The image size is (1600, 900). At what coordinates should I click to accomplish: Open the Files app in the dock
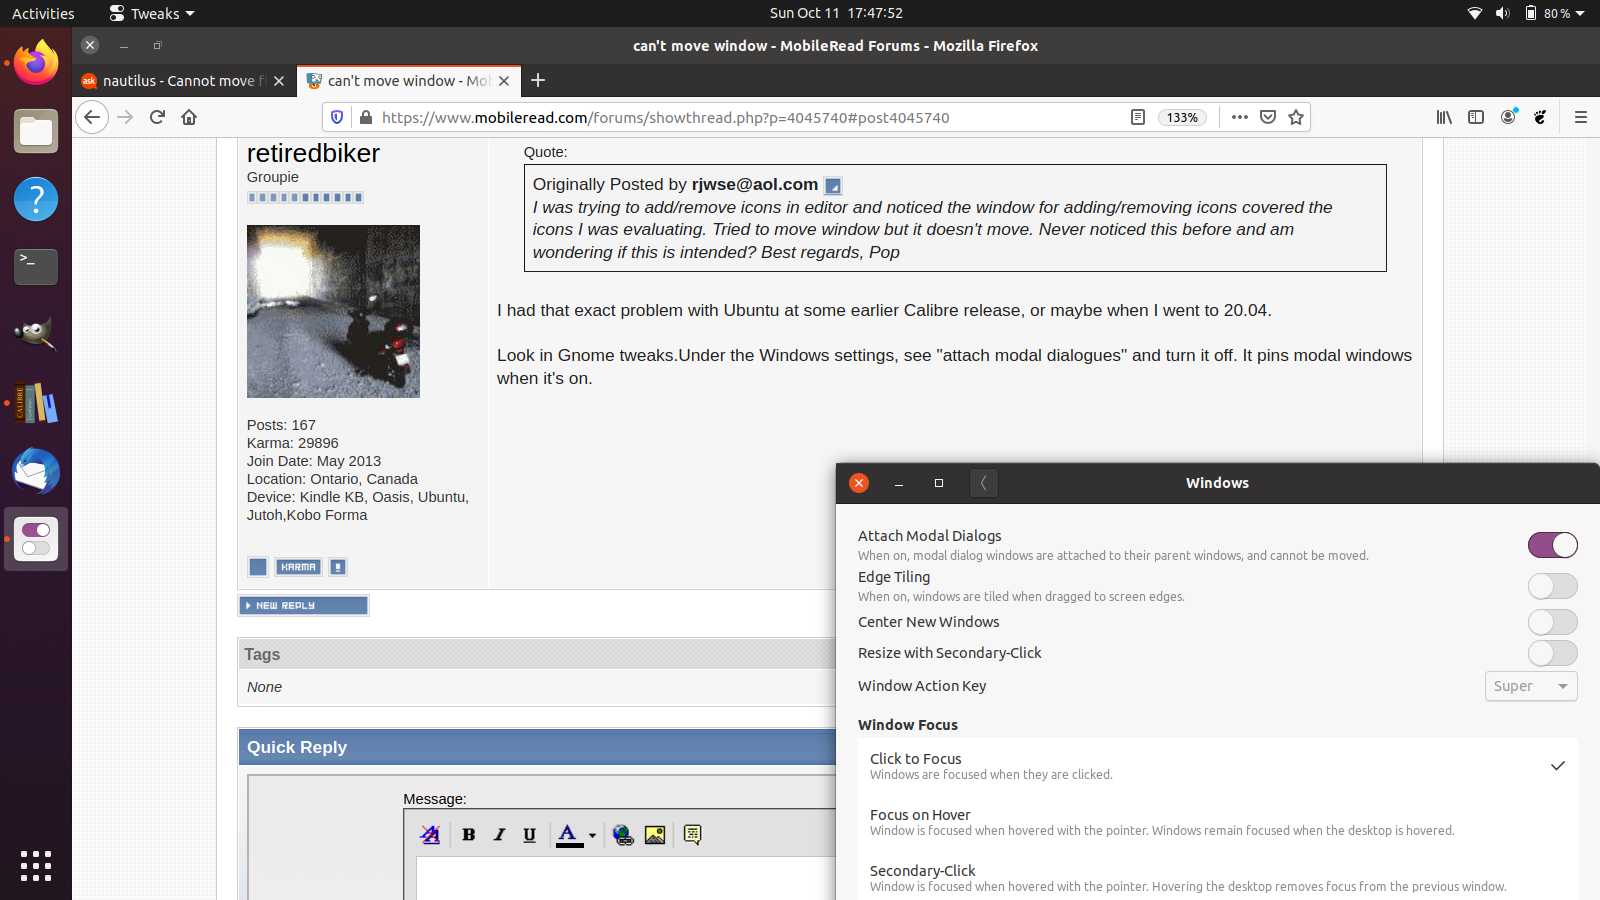pos(36,131)
